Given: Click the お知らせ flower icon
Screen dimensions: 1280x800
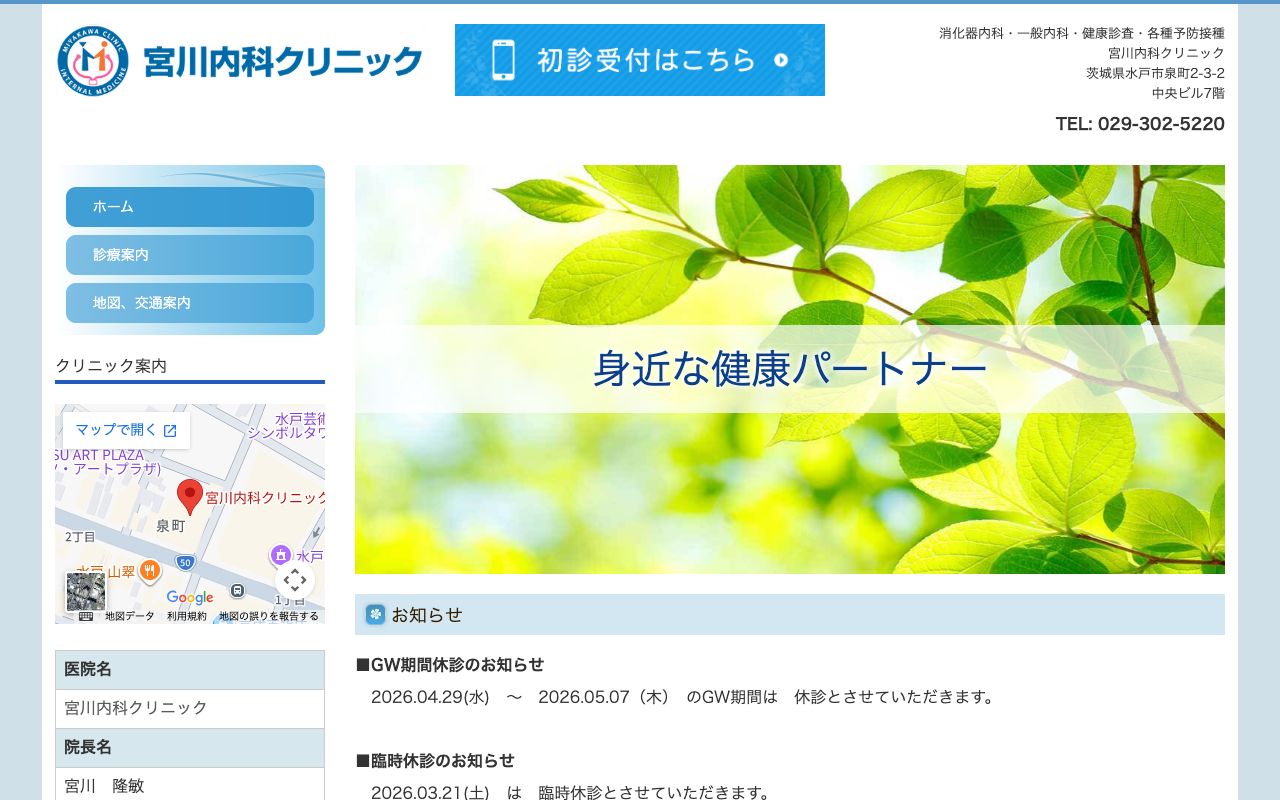Looking at the screenshot, I should click(x=375, y=614).
